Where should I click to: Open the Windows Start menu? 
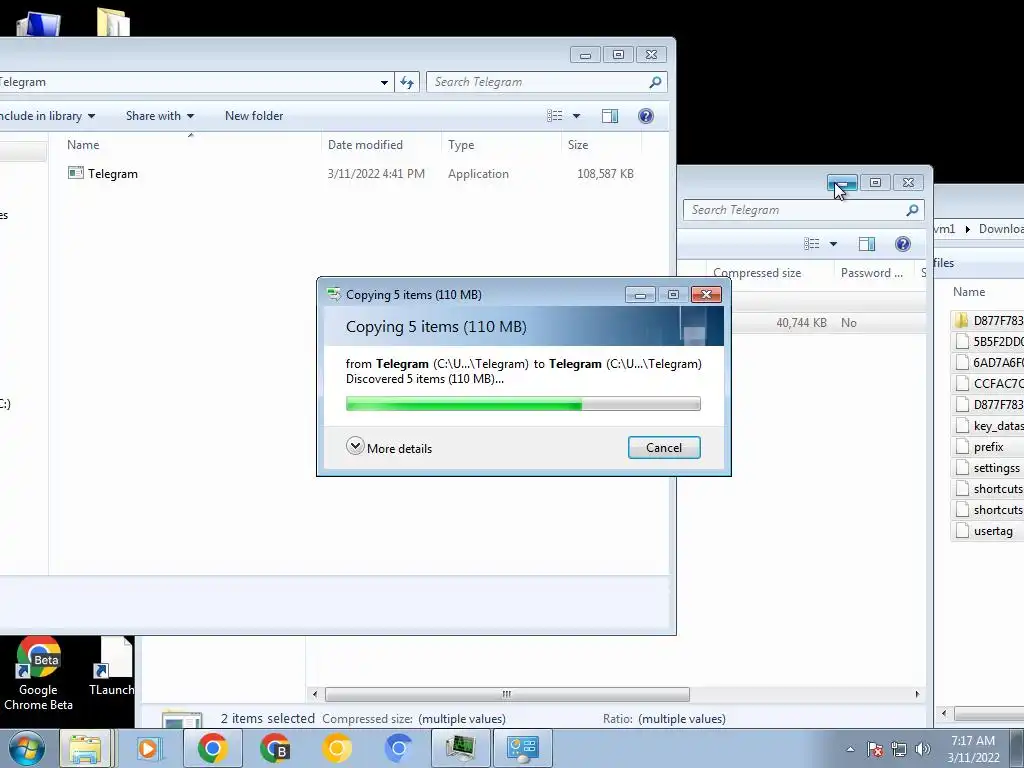[26, 748]
